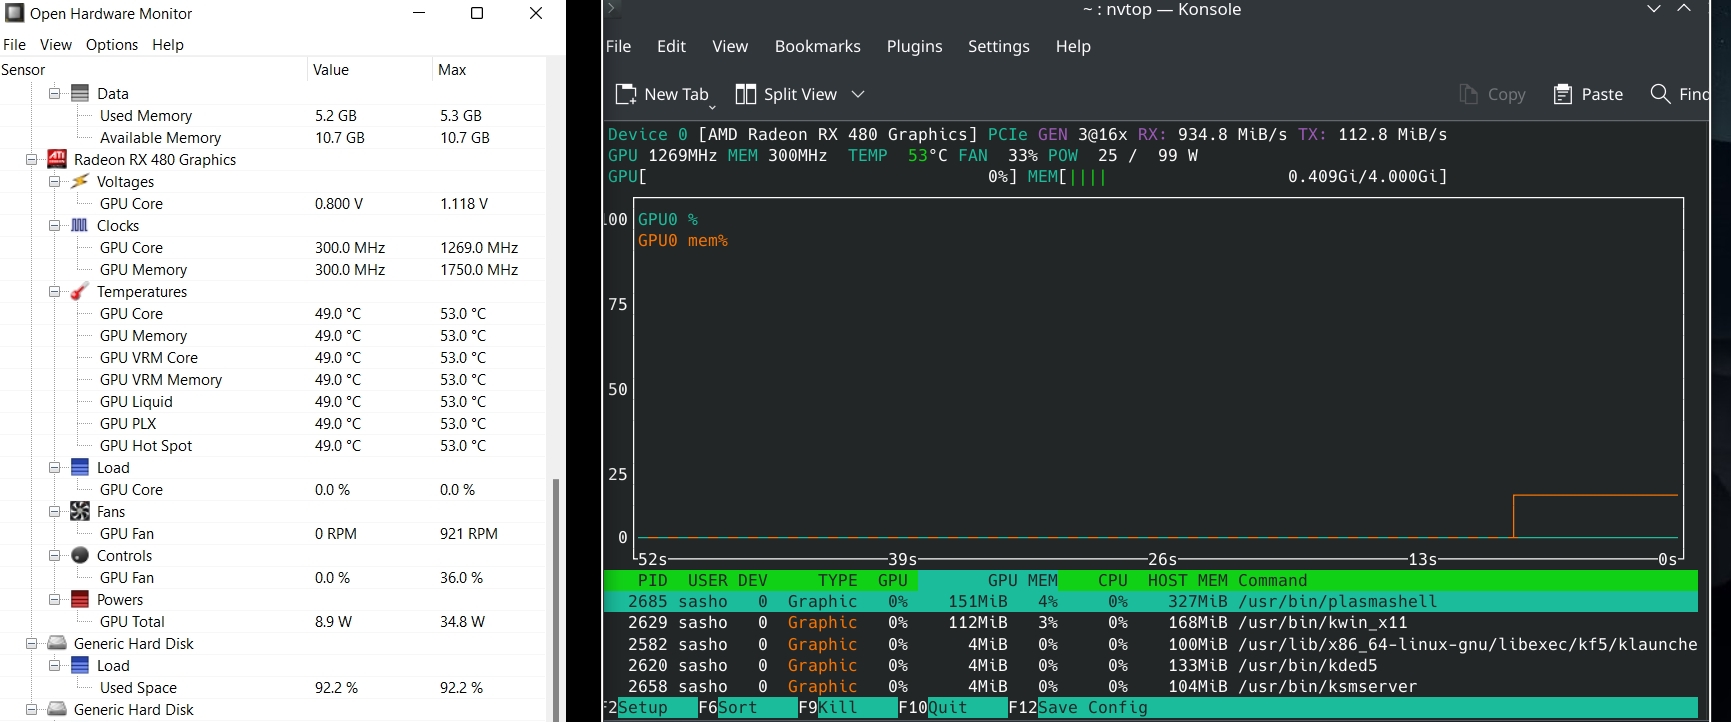Click the Copy button in Konsole toolbar

(x=1492, y=94)
